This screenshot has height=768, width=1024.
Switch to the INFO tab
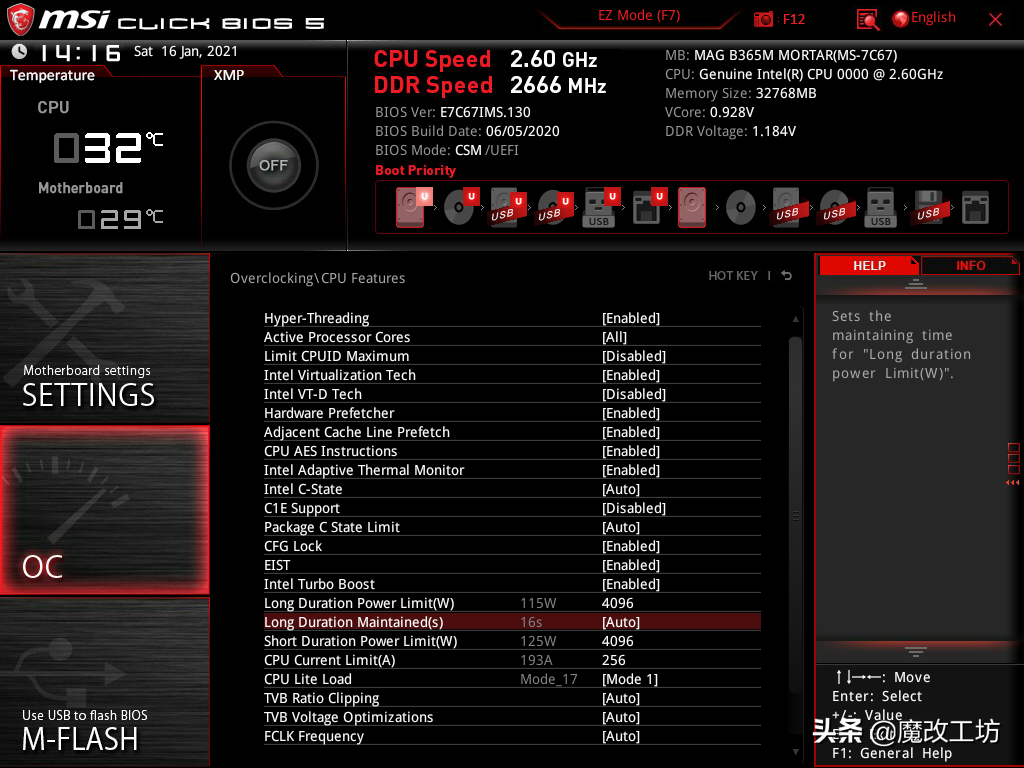970,265
